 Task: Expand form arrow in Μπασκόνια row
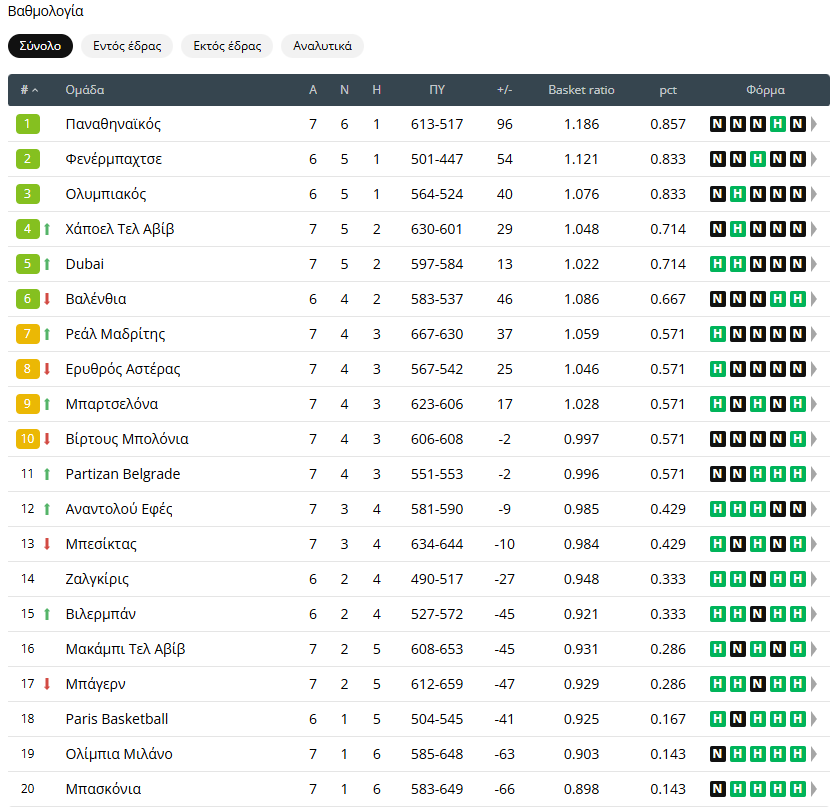814,789
